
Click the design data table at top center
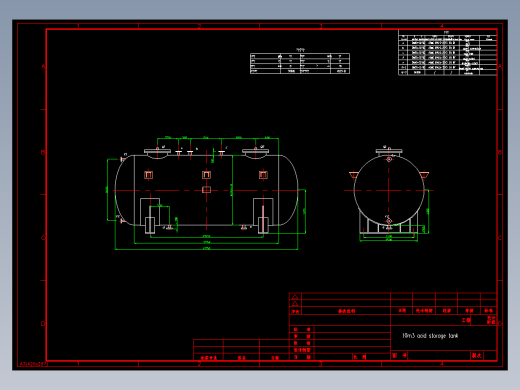click(x=300, y=63)
